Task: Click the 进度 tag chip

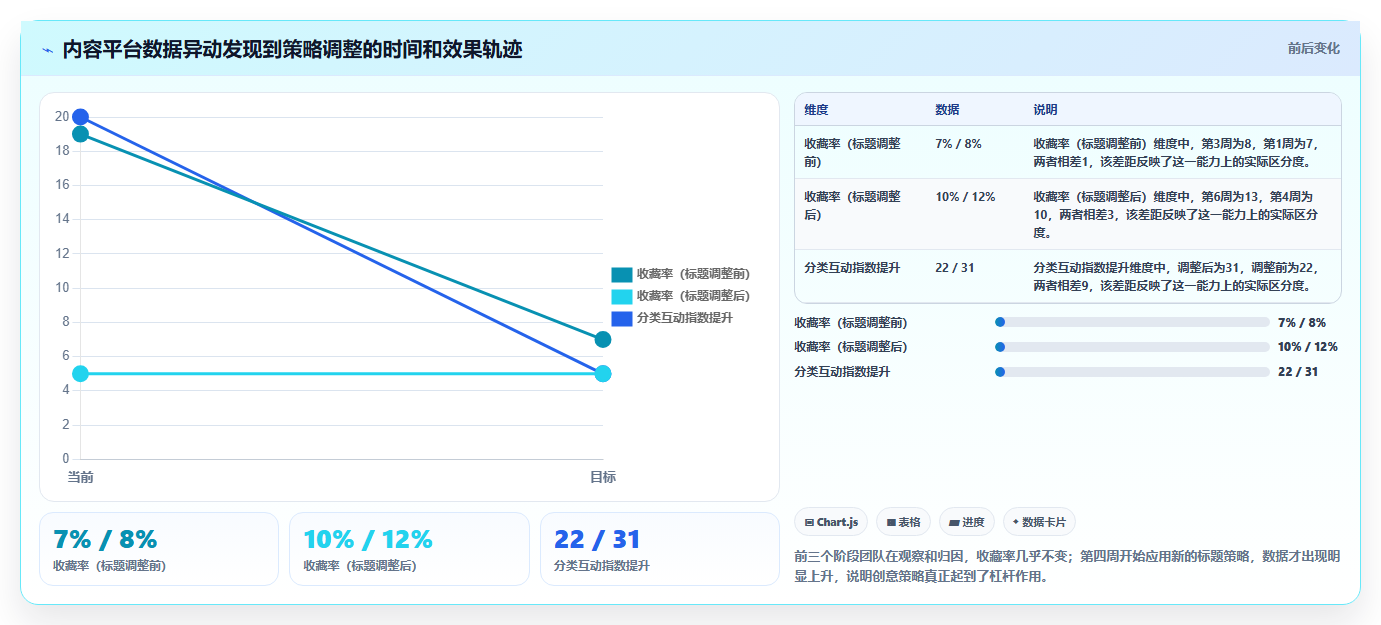Action: pyautogui.click(x=966, y=522)
